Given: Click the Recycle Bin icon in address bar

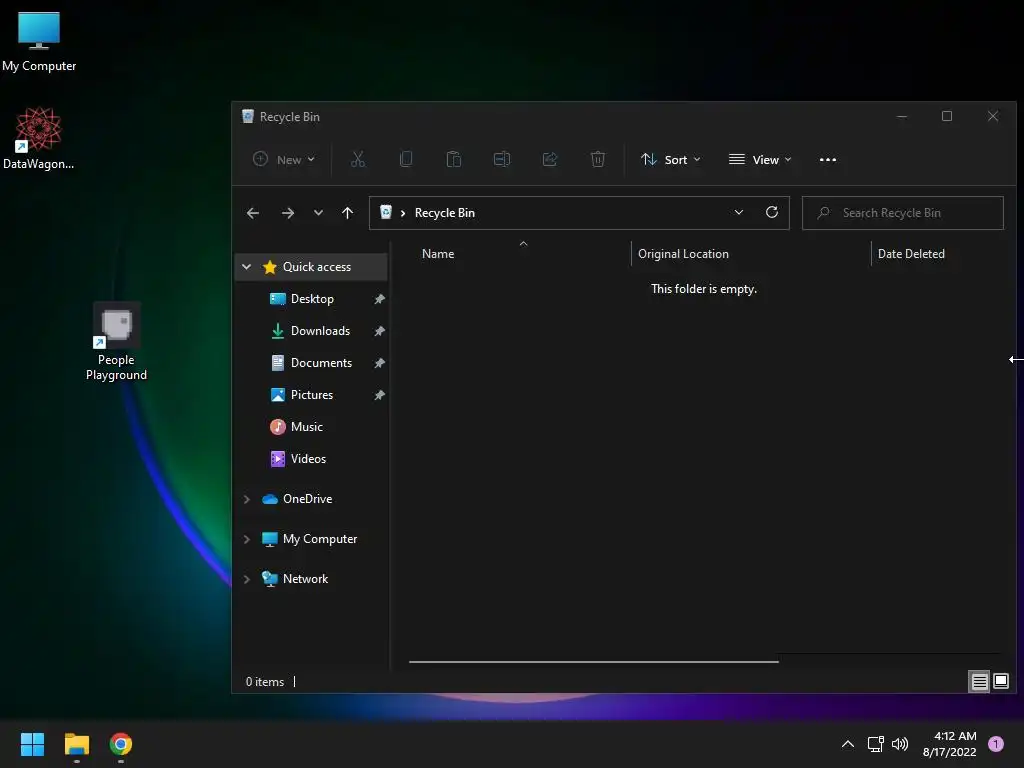Looking at the screenshot, I should point(386,212).
